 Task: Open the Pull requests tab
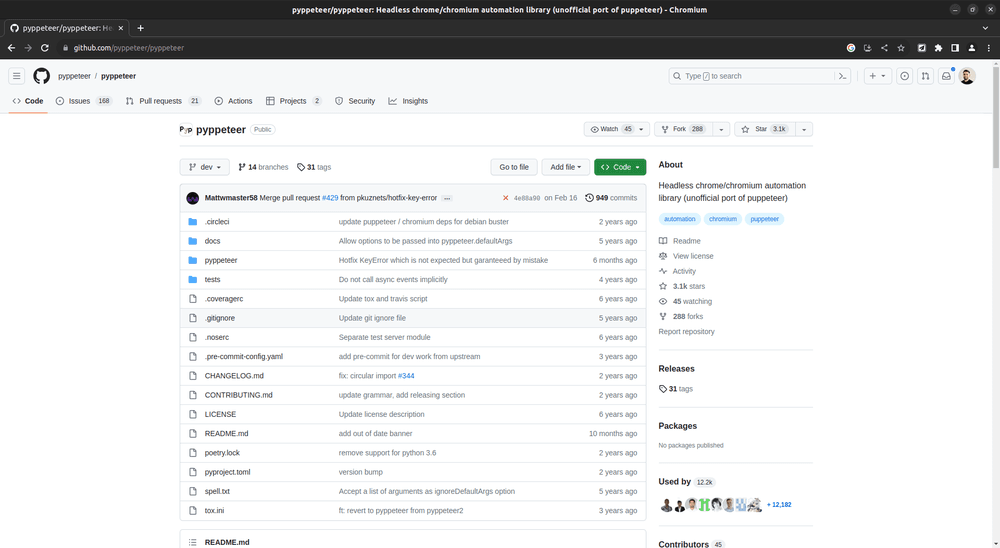164,101
